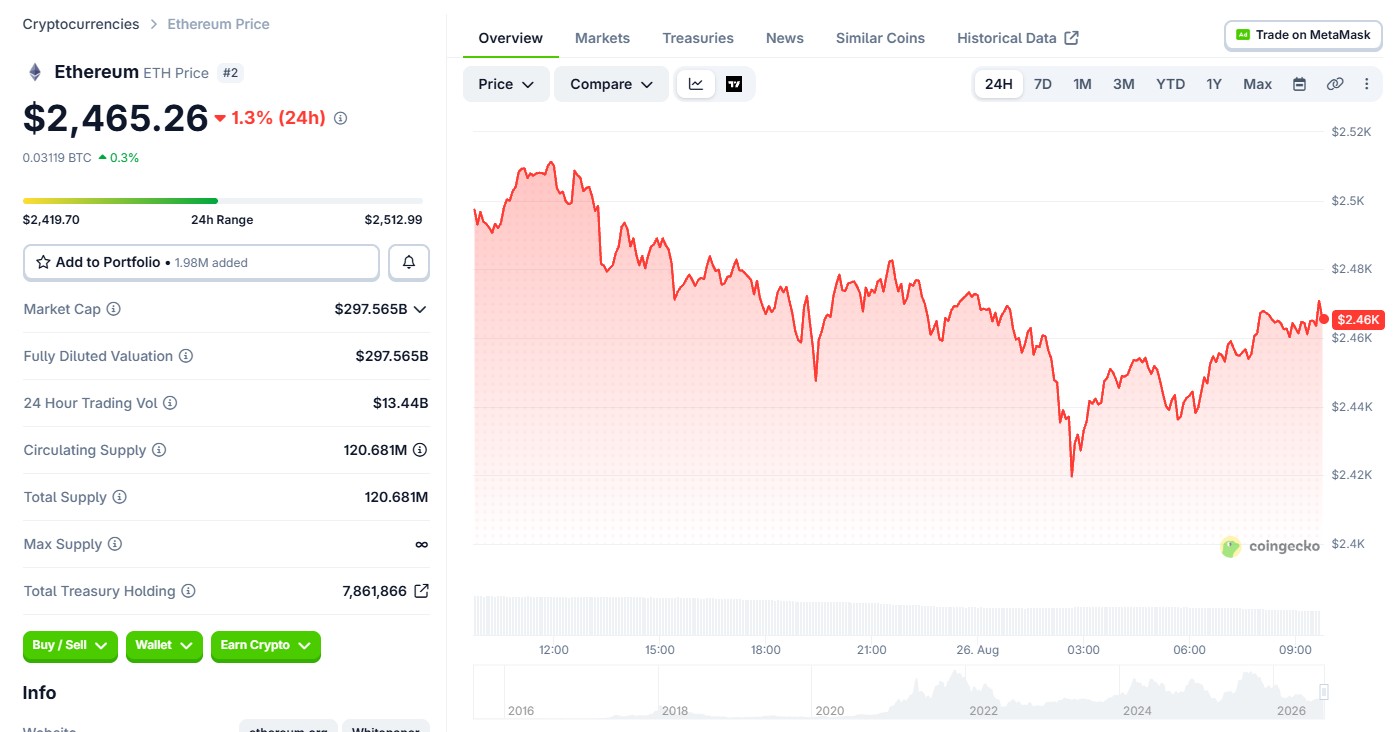Open the calendar date range picker

click(1299, 84)
